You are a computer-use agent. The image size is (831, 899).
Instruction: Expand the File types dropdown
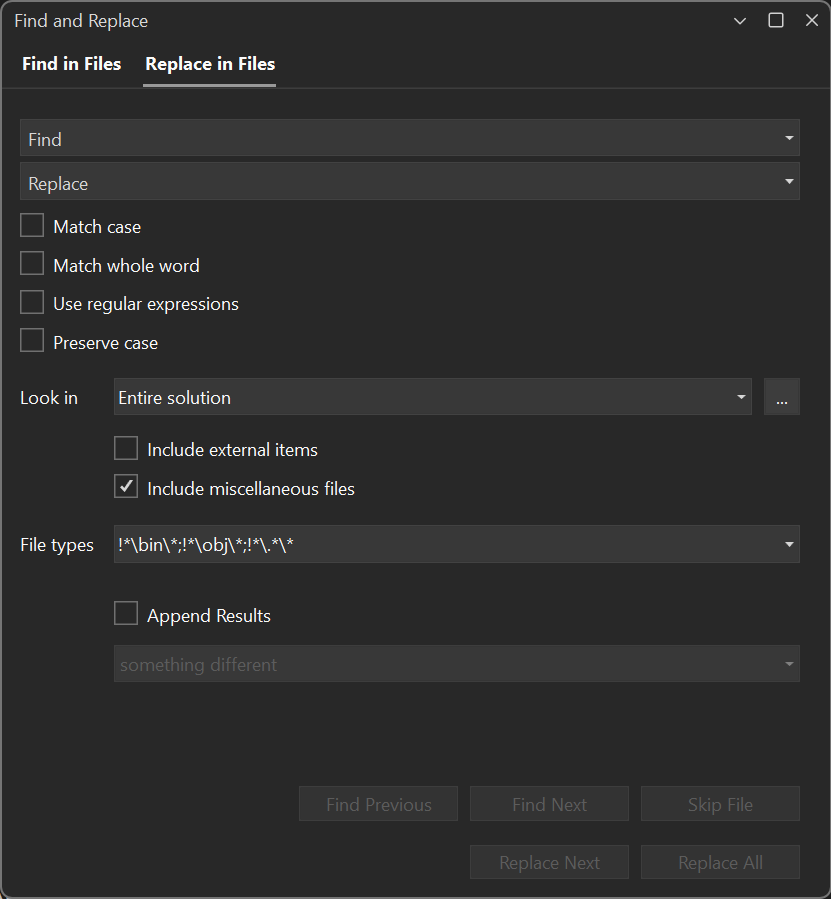[x=789, y=544]
